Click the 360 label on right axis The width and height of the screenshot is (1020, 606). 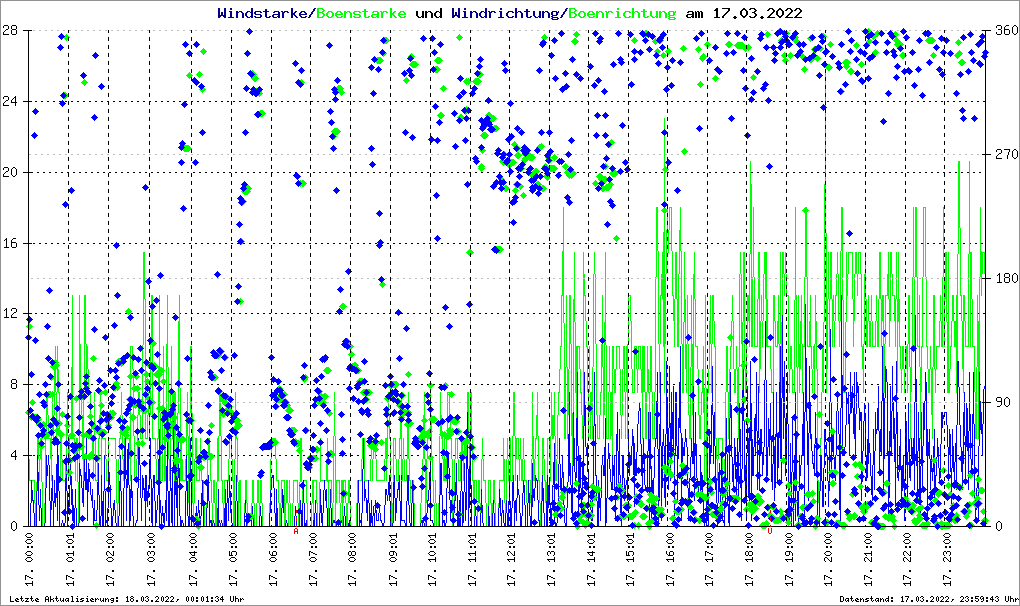(x=1005, y=31)
